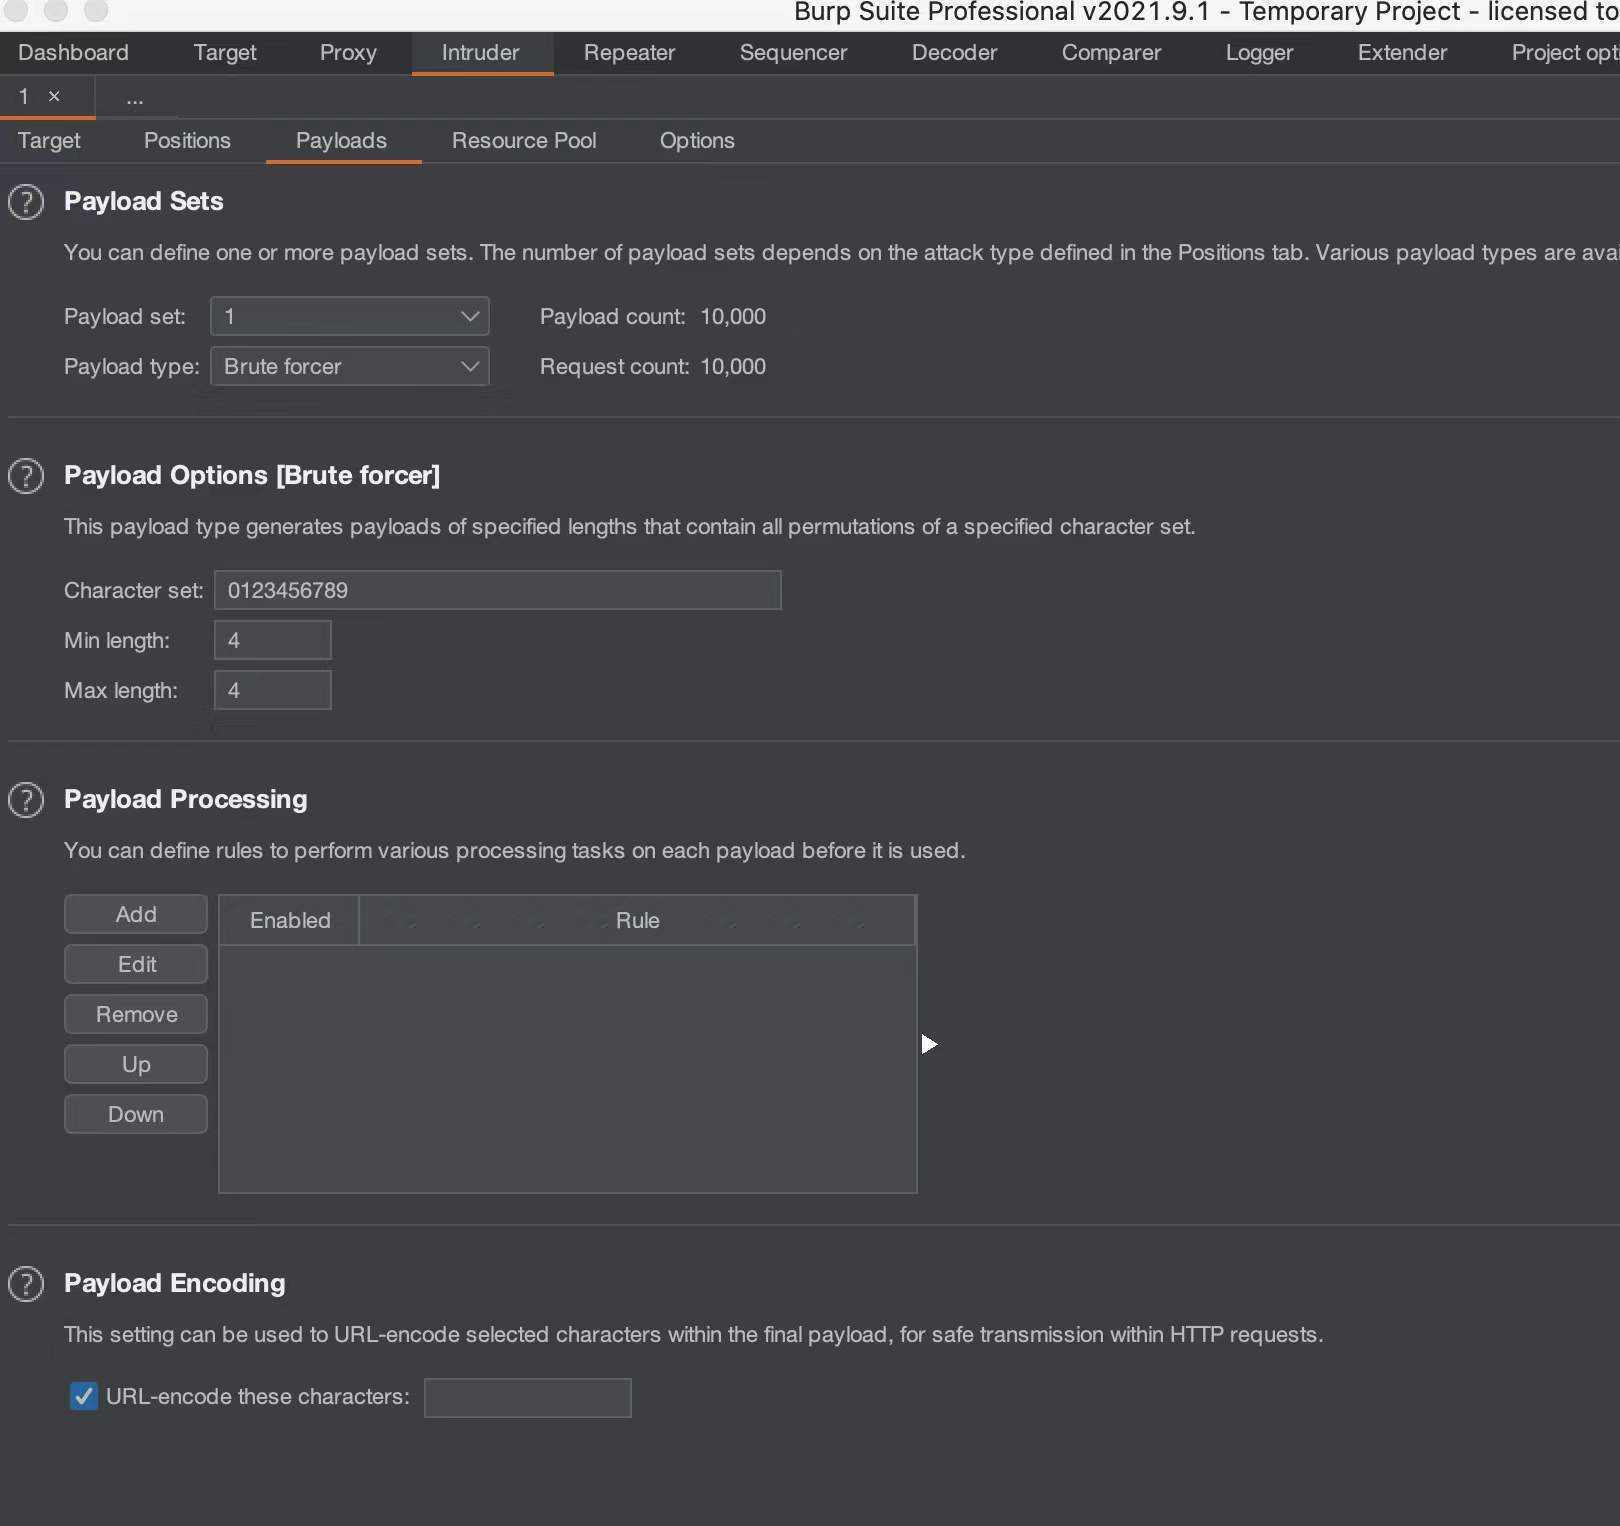Click the ellipsis new tab button

(135, 98)
